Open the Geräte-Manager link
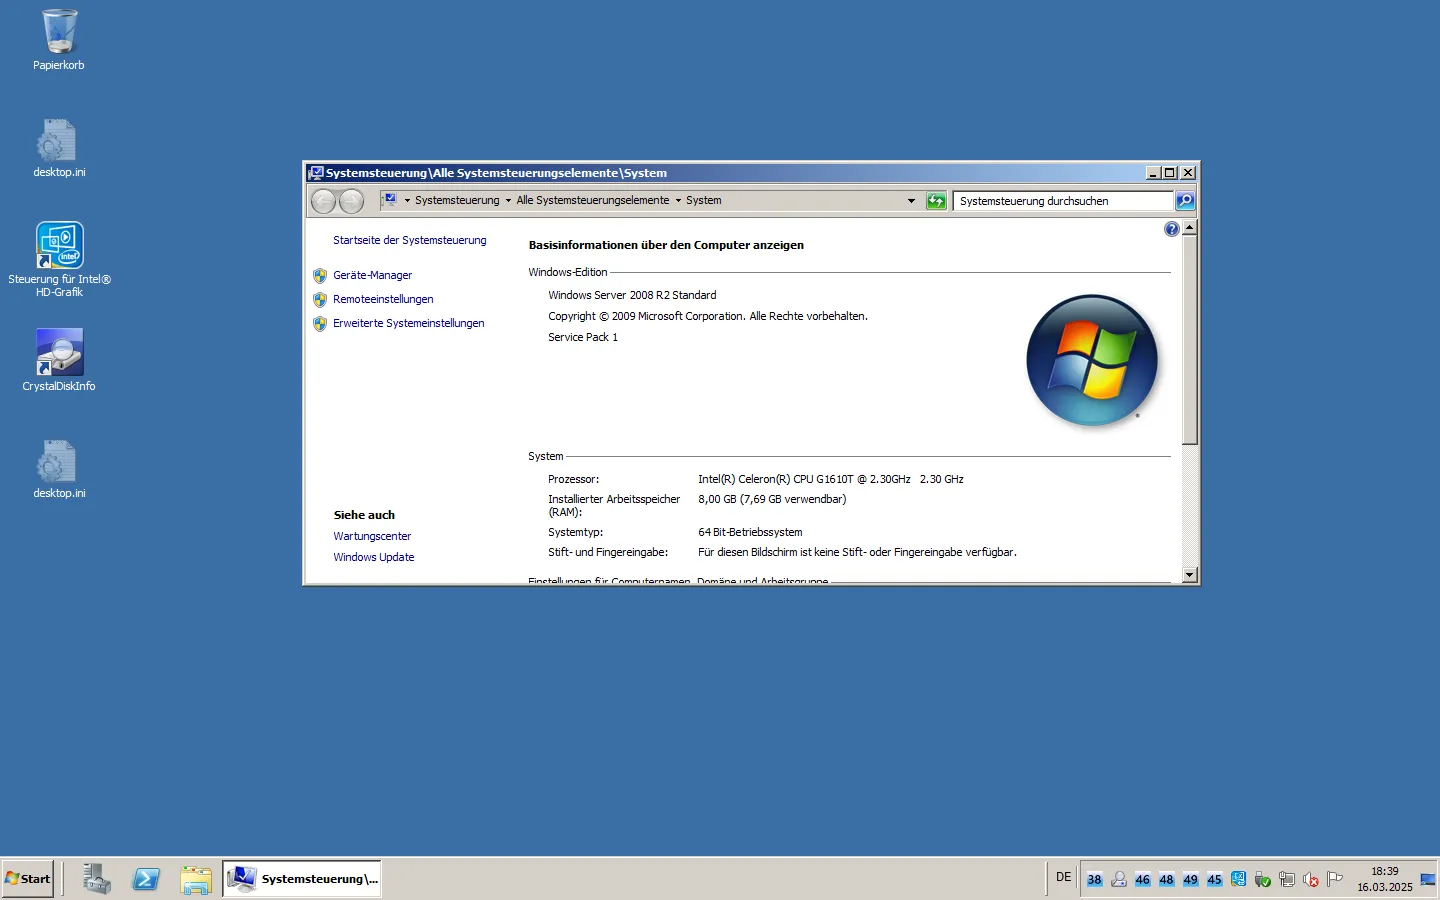The image size is (1440, 900). pyautogui.click(x=372, y=275)
